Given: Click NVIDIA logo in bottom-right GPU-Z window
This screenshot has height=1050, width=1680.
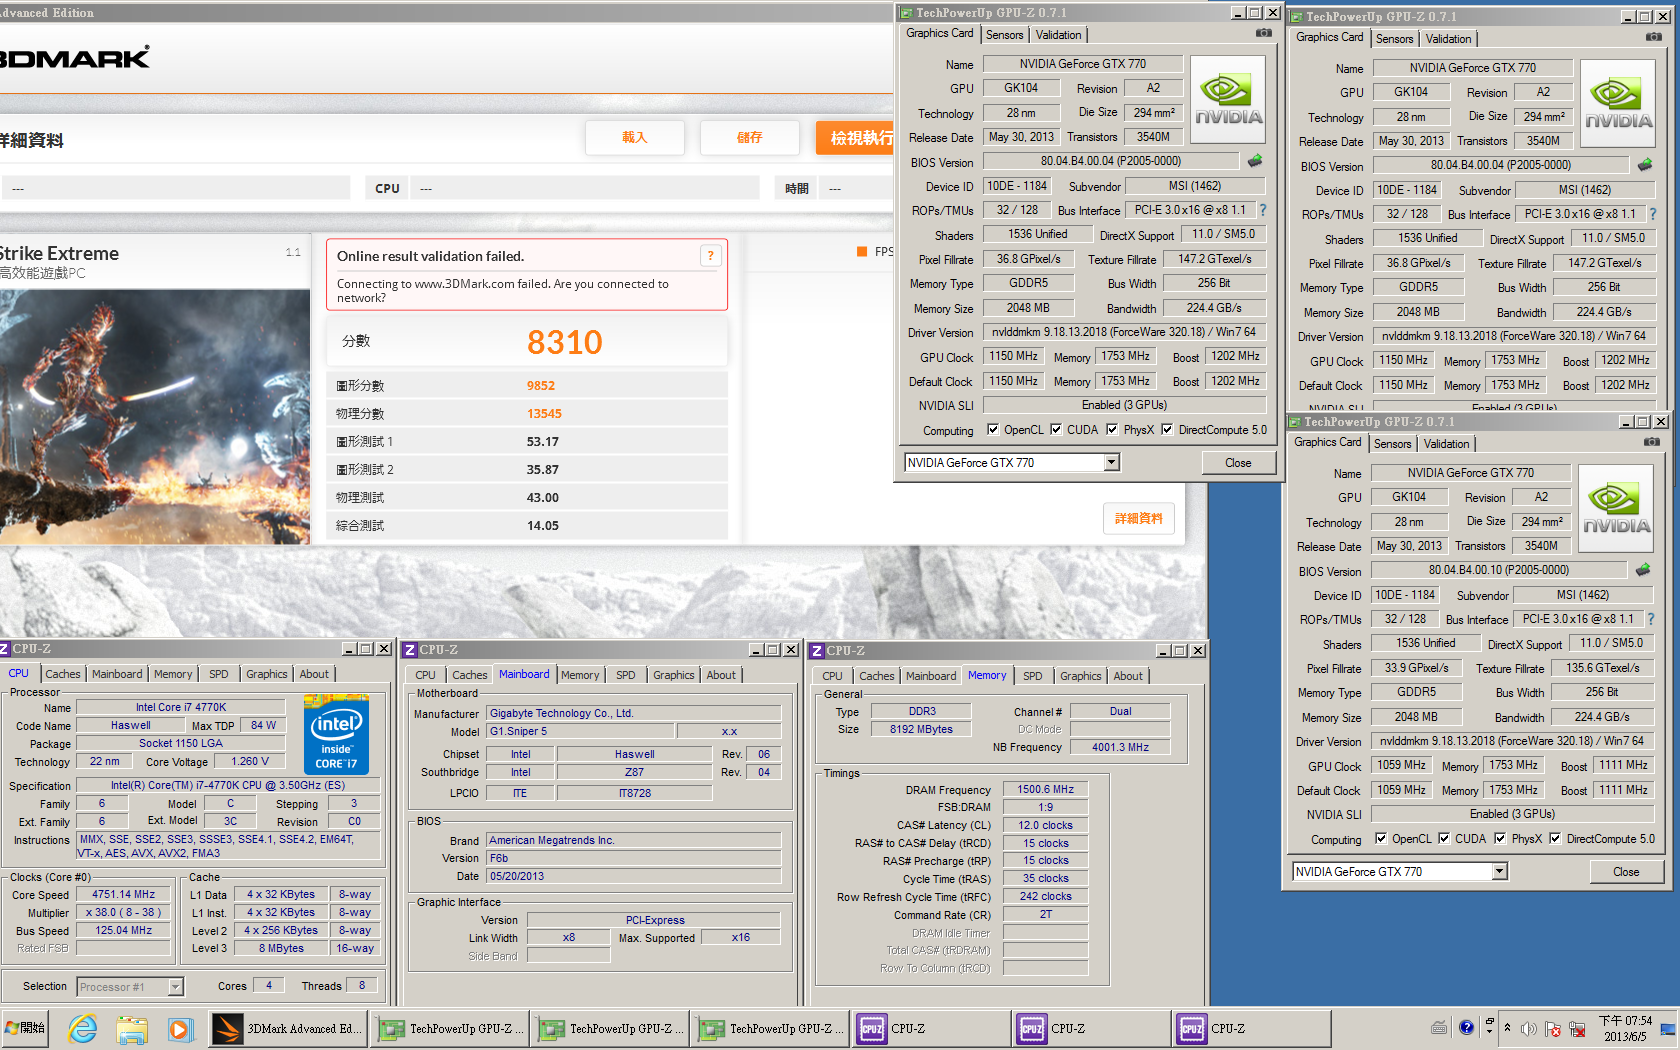Looking at the screenshot, I should point(1616,509).
